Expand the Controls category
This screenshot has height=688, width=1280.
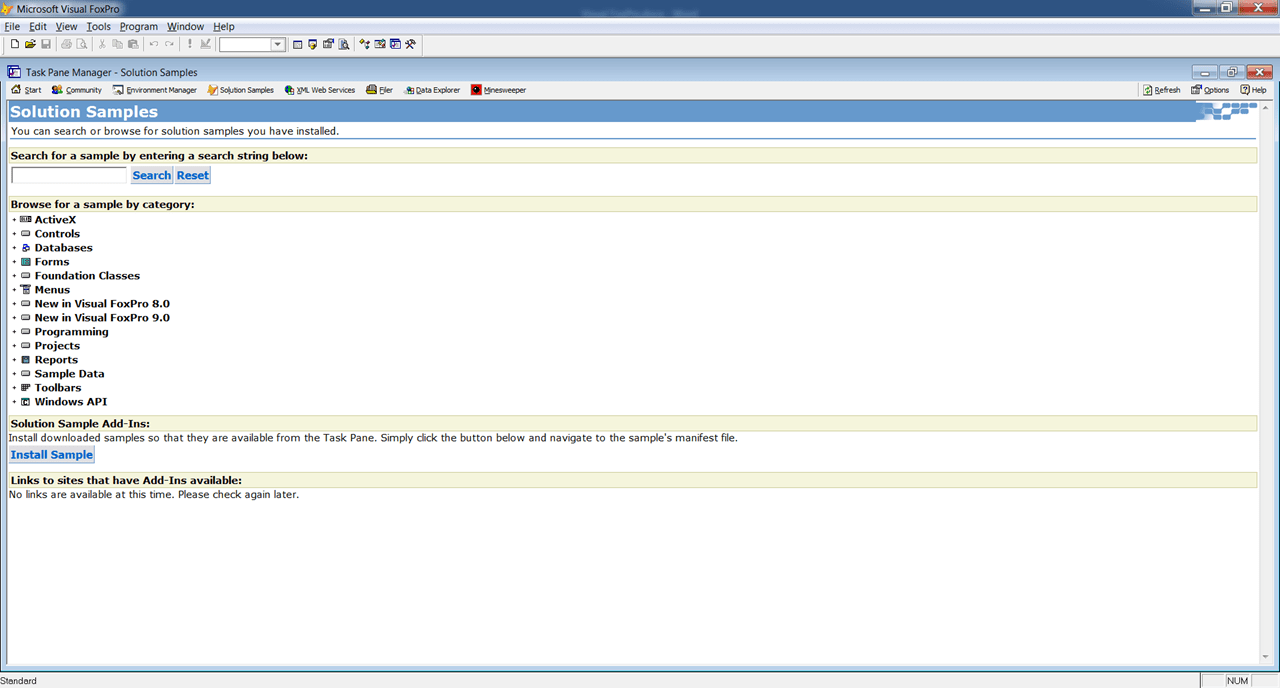15,234
